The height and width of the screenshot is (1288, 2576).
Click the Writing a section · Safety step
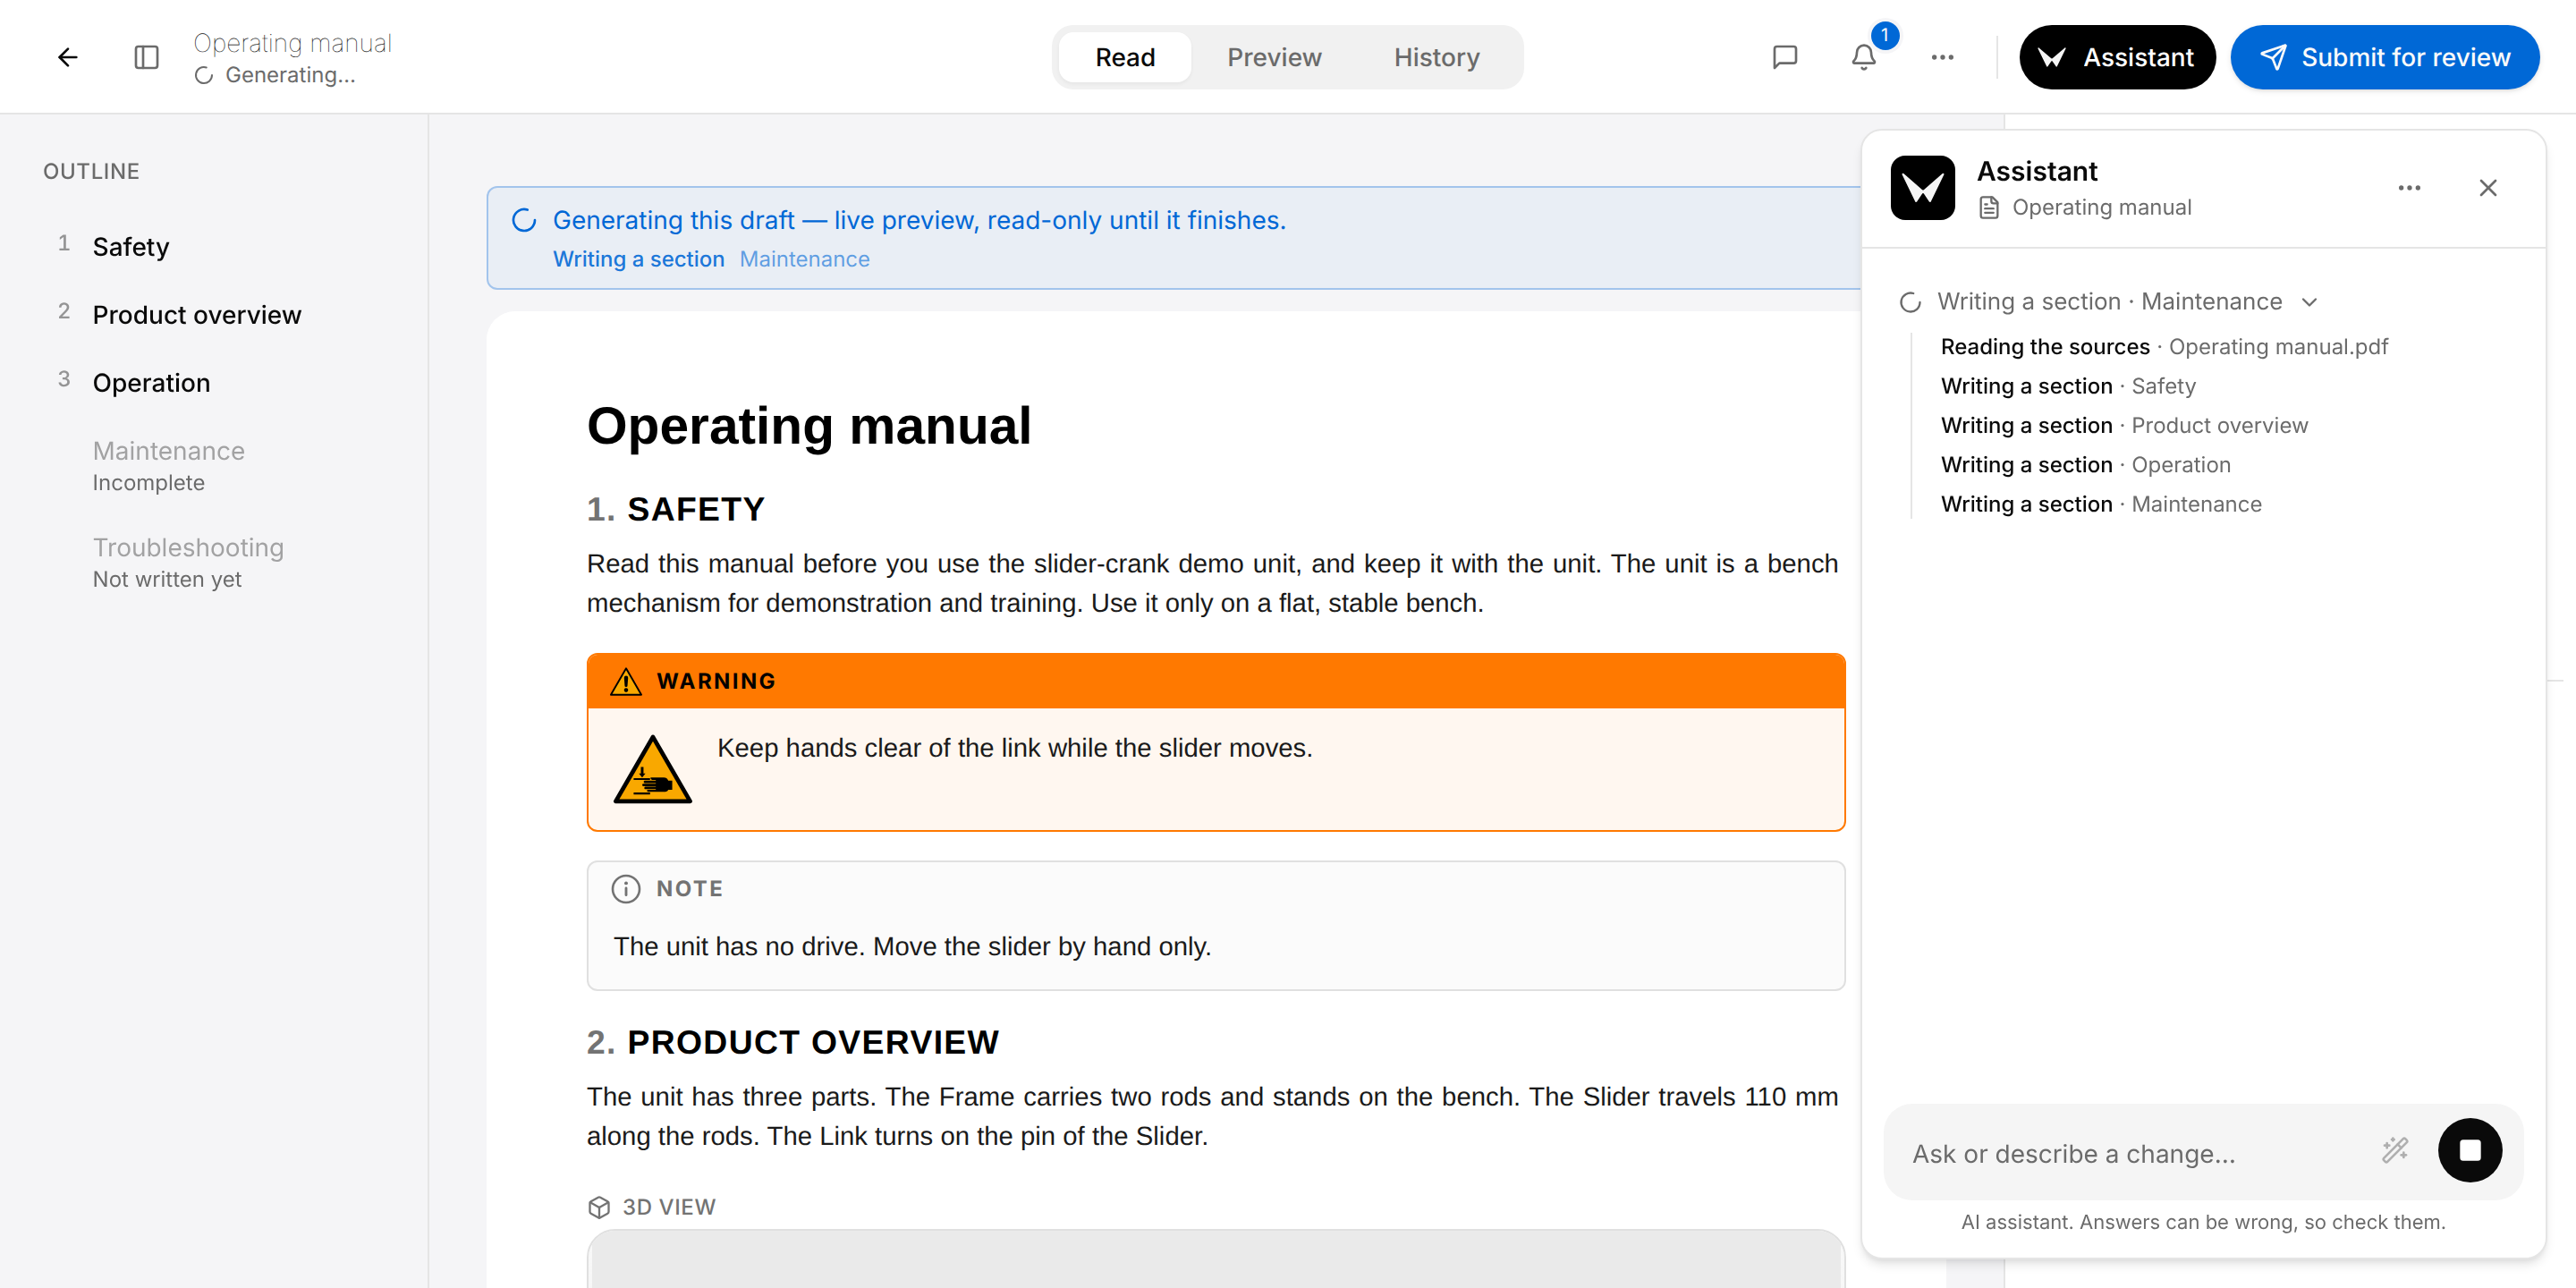[2068, 386]
